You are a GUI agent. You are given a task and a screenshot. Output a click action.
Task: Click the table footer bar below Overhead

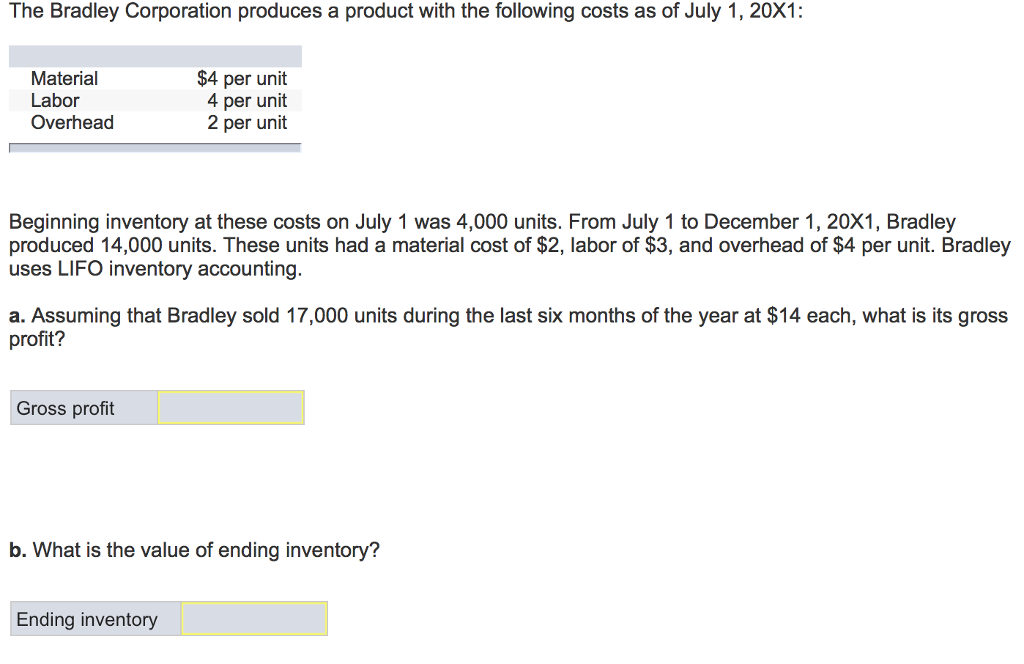click(154, 146)
